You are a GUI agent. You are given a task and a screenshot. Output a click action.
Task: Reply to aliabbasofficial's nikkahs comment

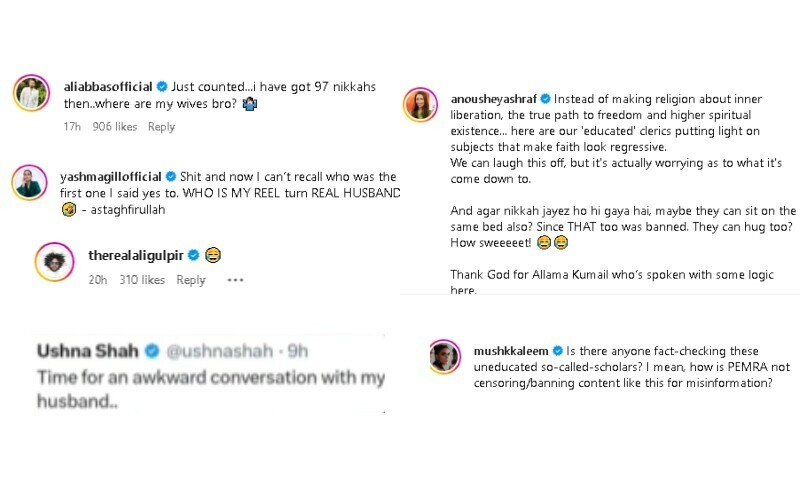pos(161,127)
